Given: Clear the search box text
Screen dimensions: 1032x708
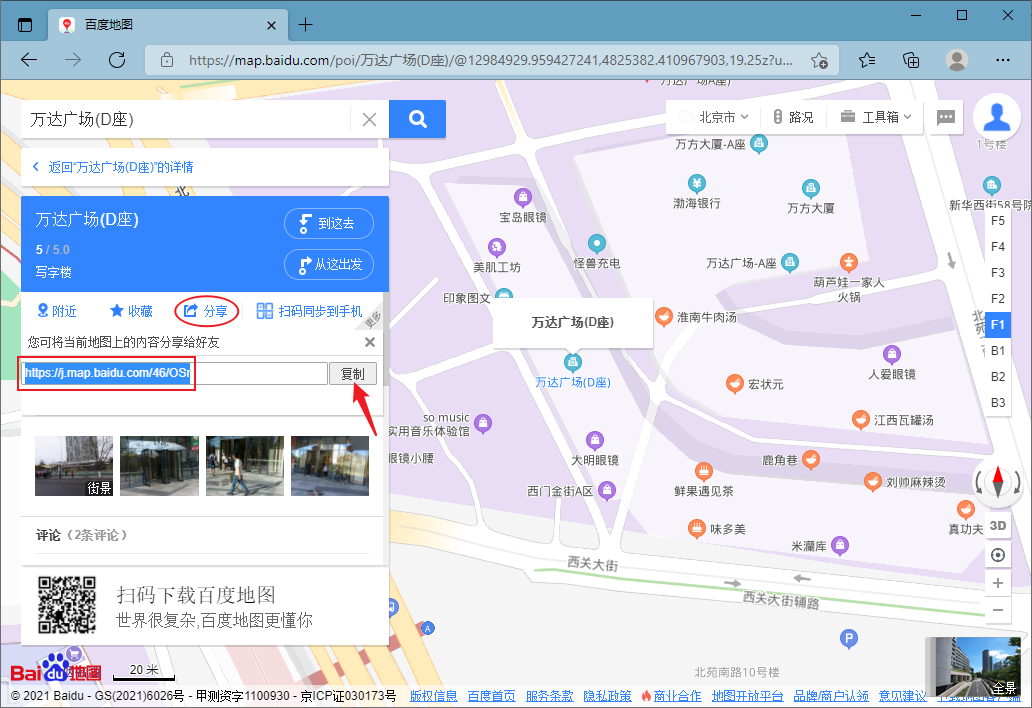Looking at the screenshot, I should tap(369, 119).
